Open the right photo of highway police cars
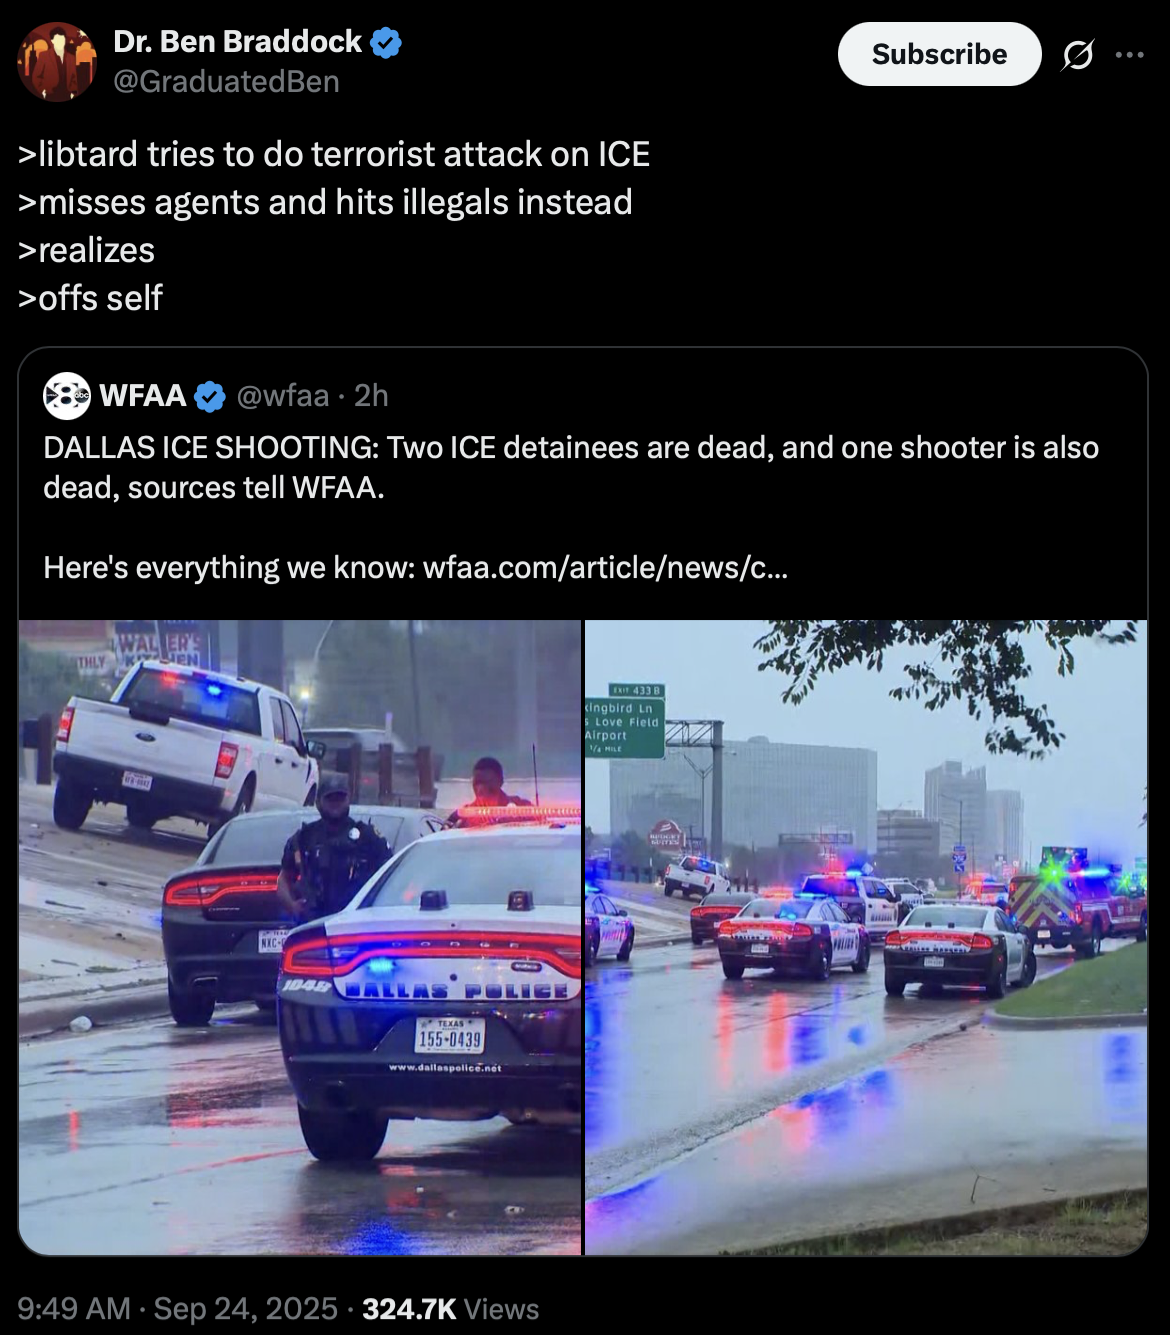 (x=866, y=937)
